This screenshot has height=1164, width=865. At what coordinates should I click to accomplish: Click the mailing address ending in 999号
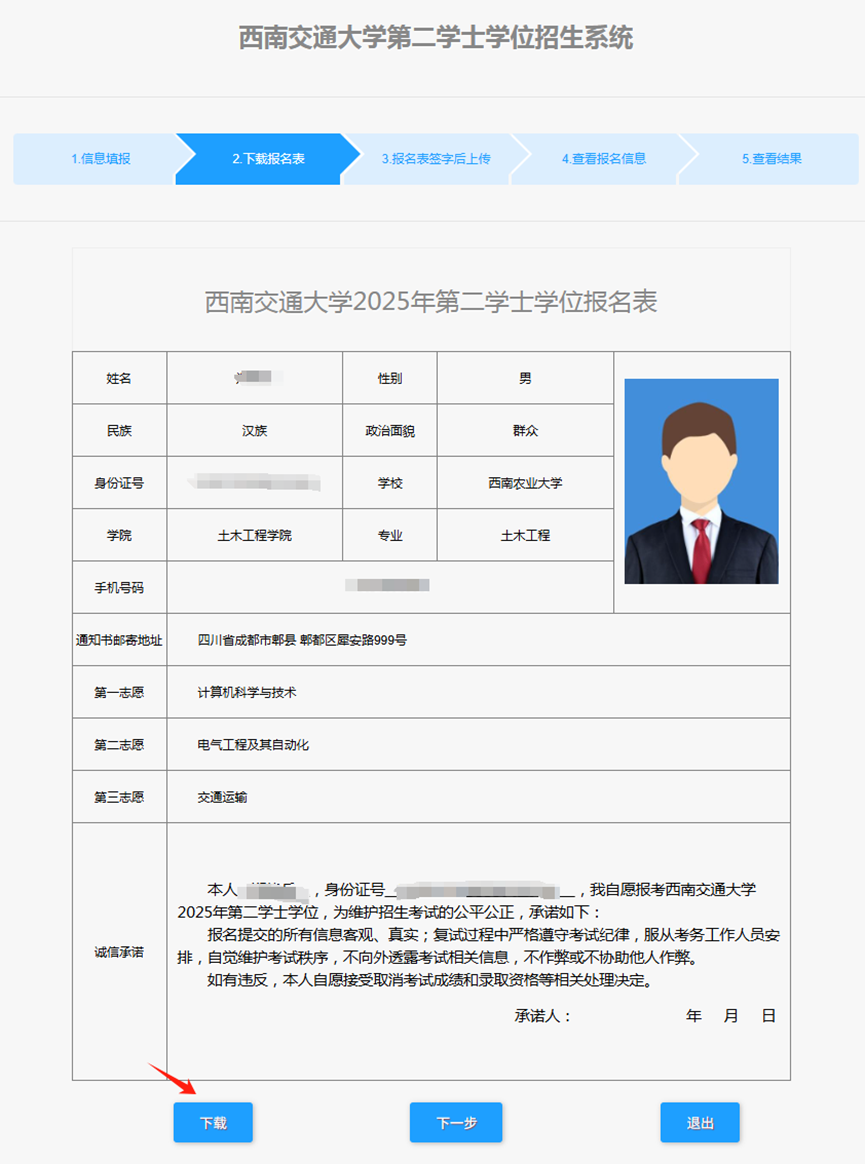(302, 640)
